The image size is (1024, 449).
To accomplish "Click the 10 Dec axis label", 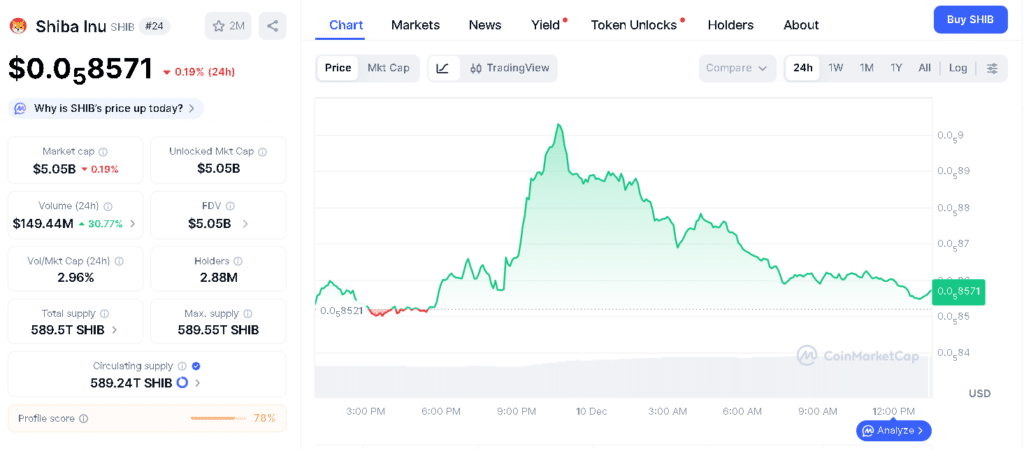I will tap(592, 411).
